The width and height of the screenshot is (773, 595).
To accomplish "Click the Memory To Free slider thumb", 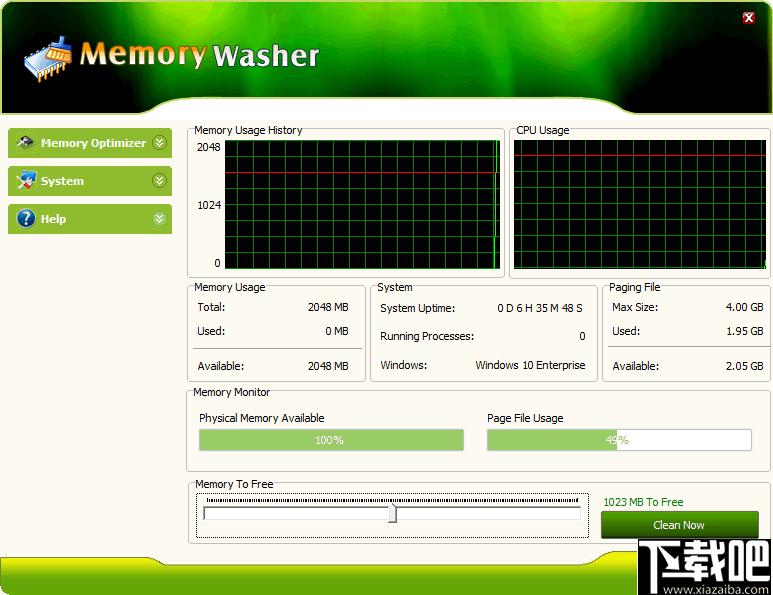I will pos(392,513).
